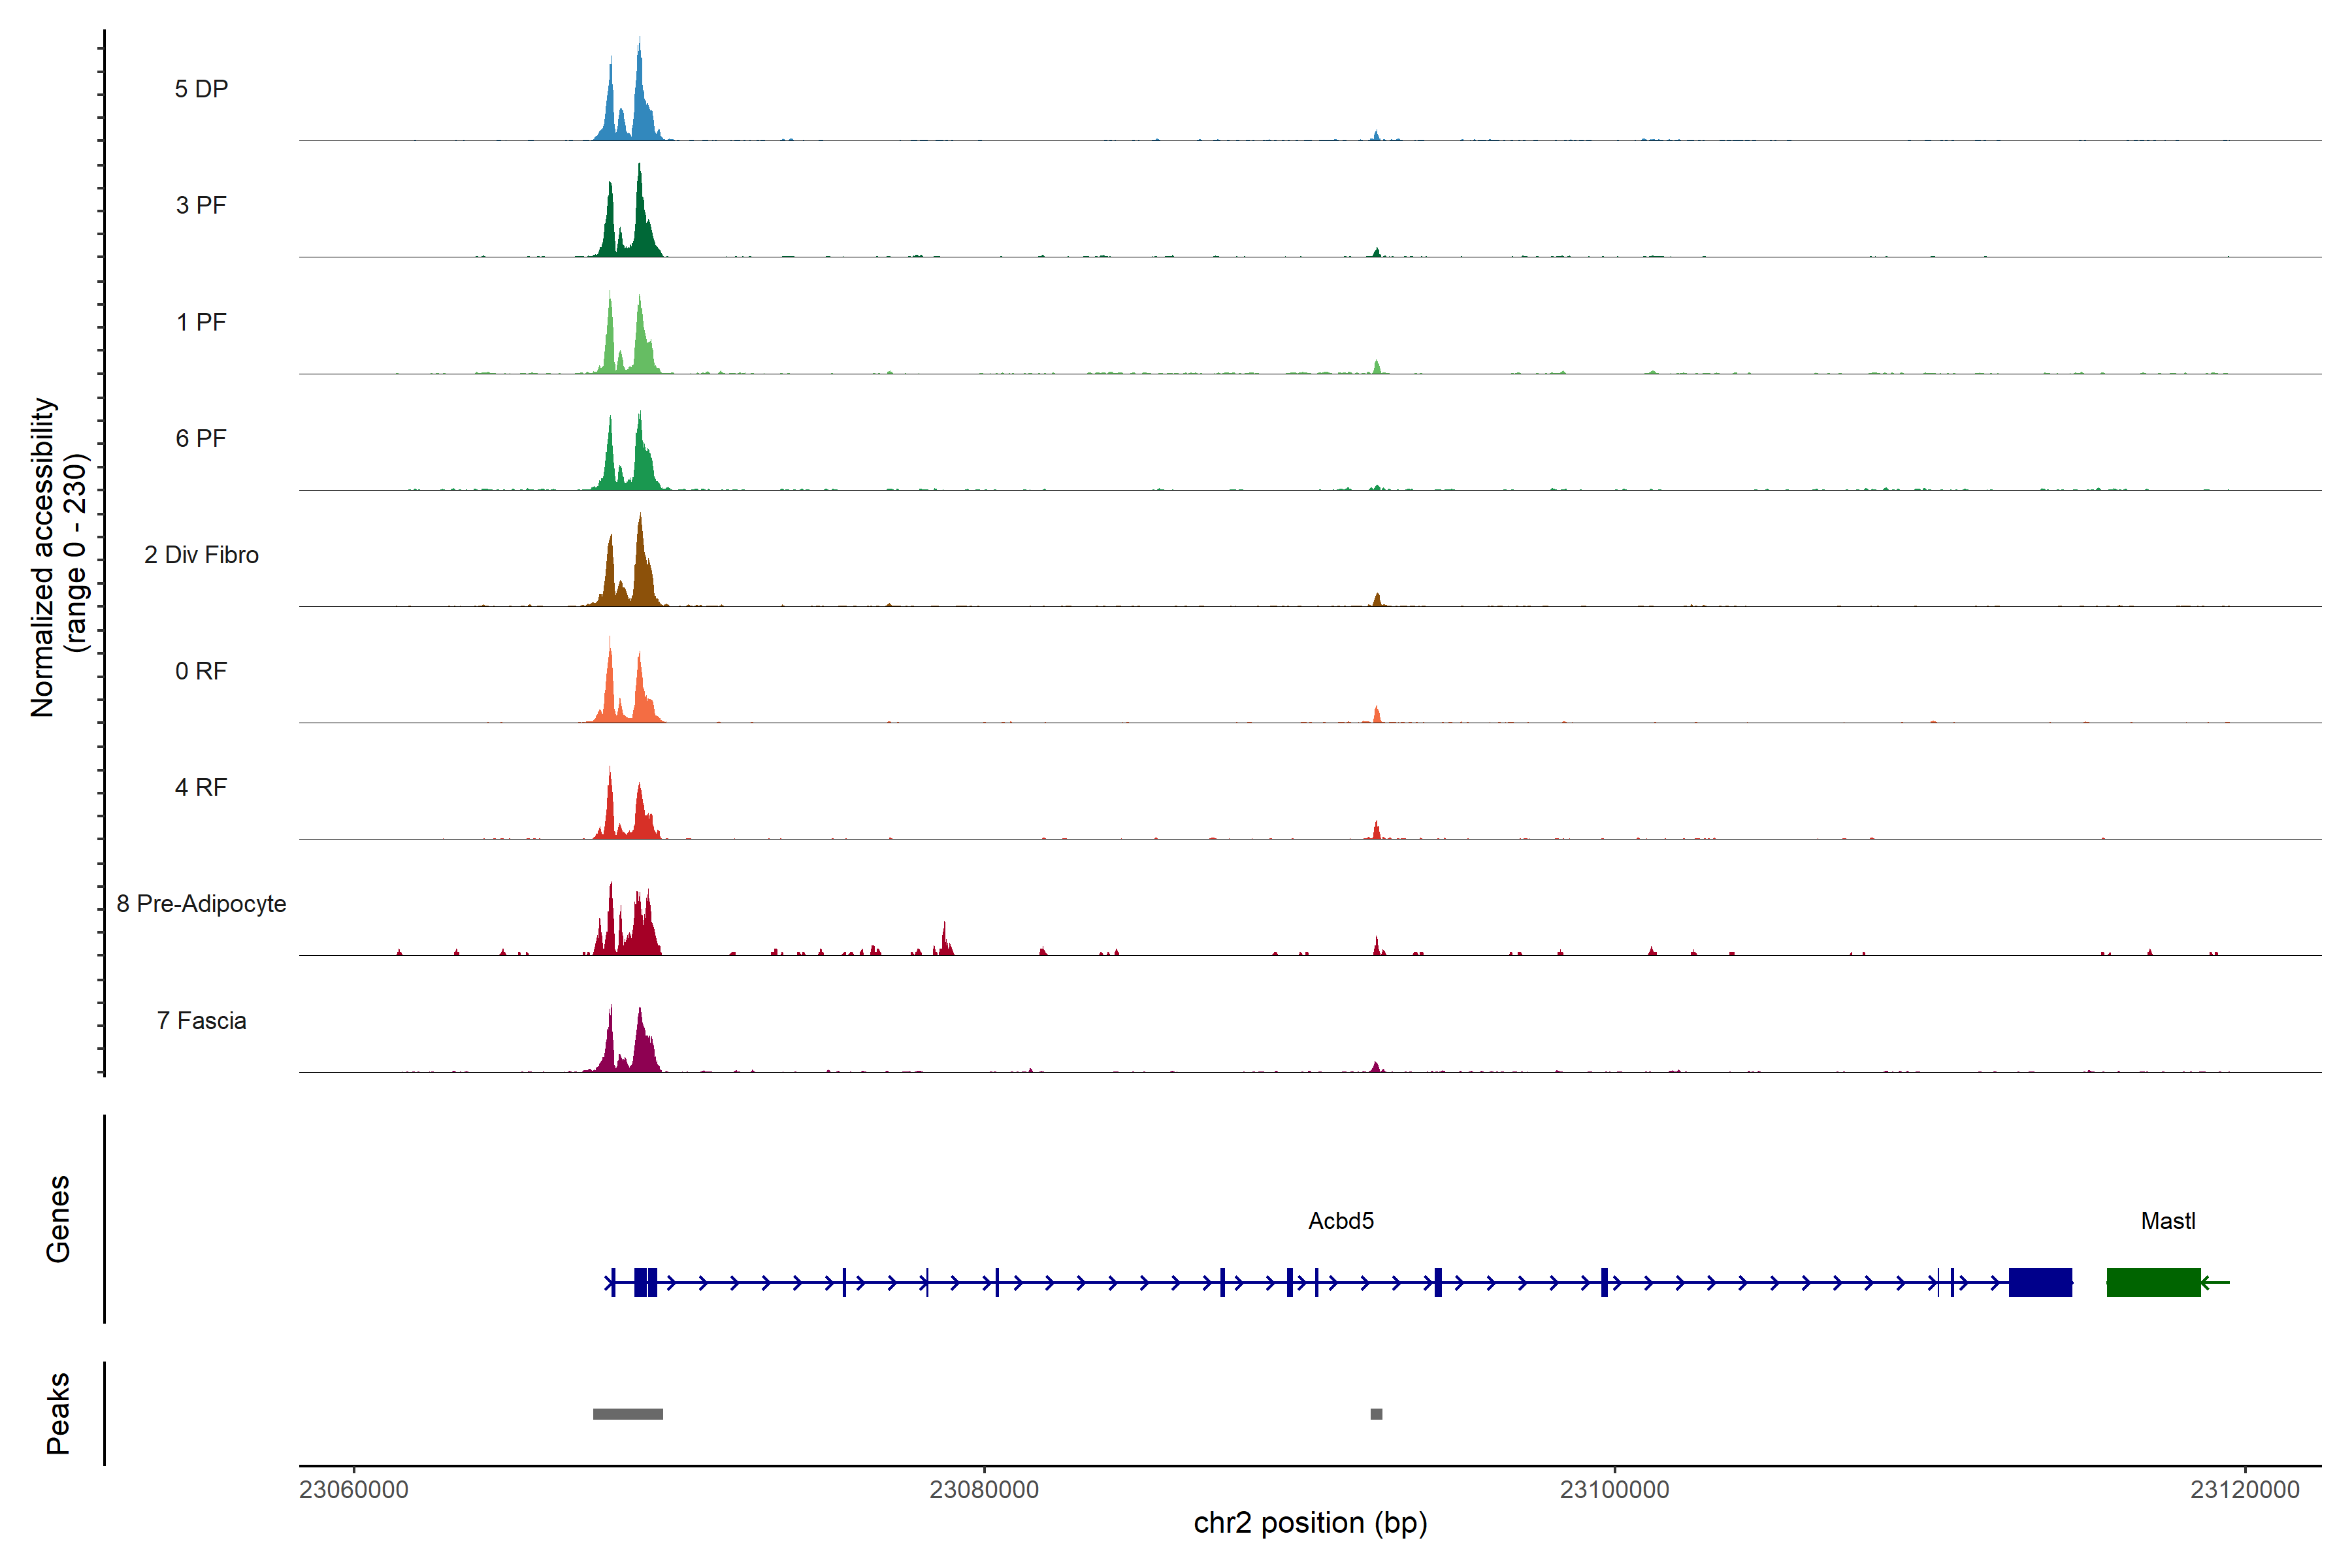
Task: Select the 8 Pre-Adipocyte track label
Action: tap(201, 904)
